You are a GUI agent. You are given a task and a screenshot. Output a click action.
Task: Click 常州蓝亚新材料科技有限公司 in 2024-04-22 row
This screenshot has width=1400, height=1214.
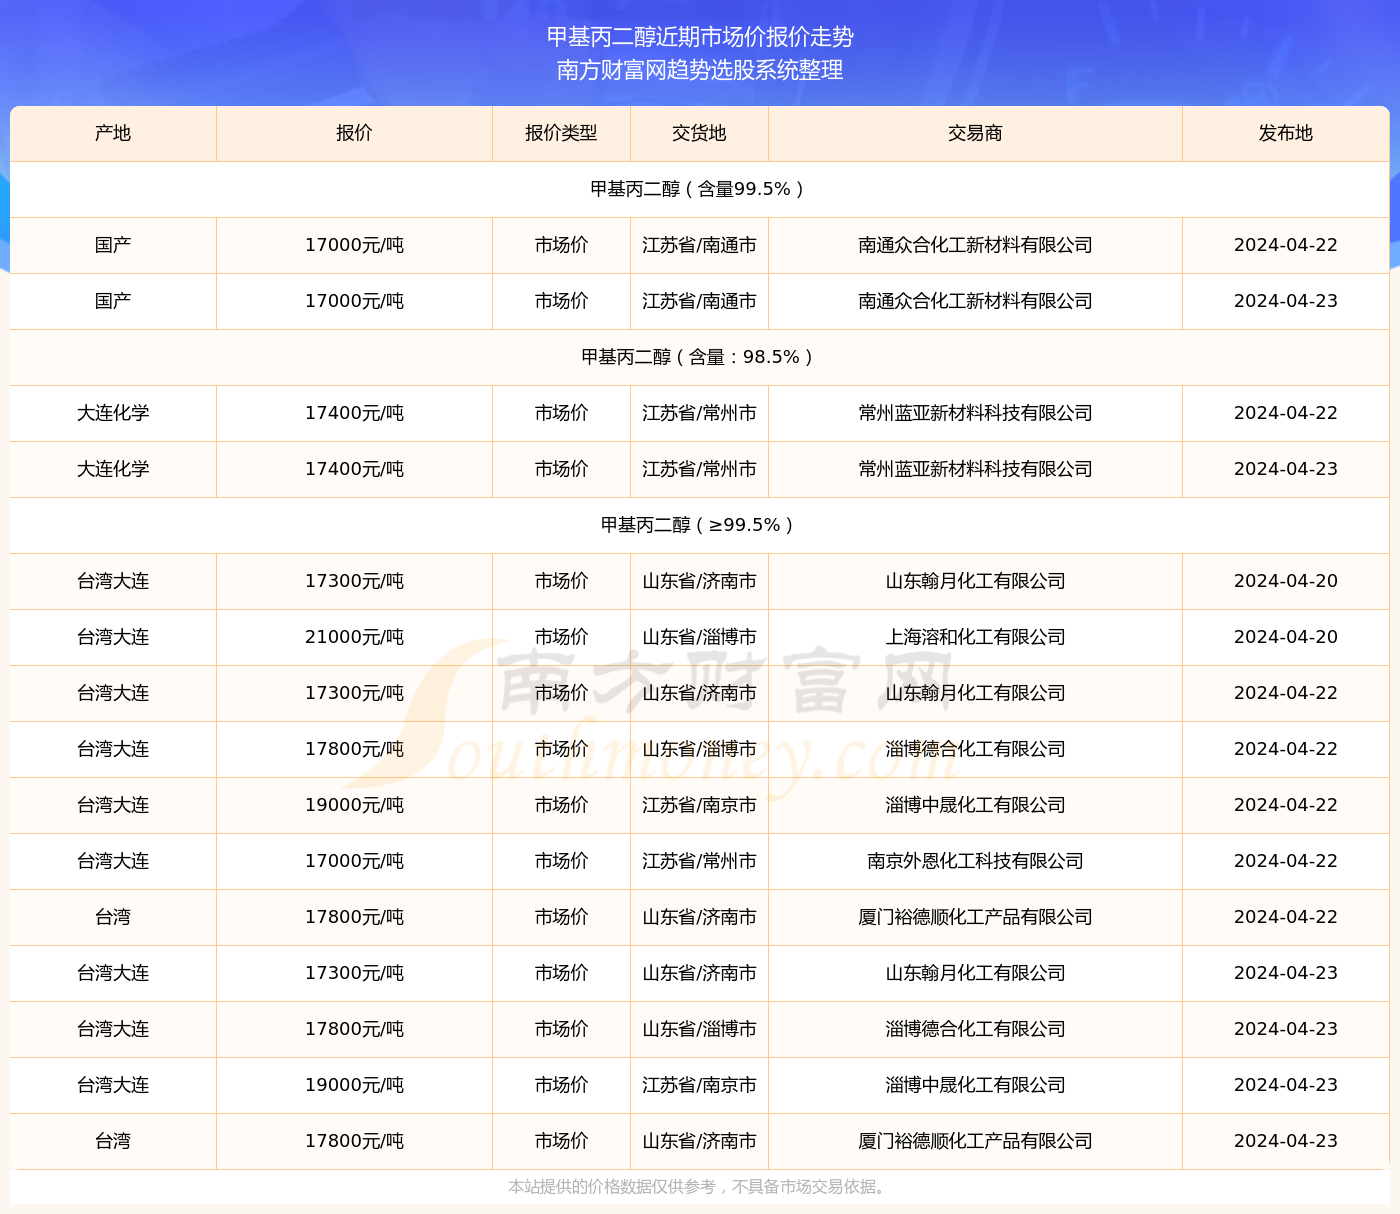pos(975,413)
